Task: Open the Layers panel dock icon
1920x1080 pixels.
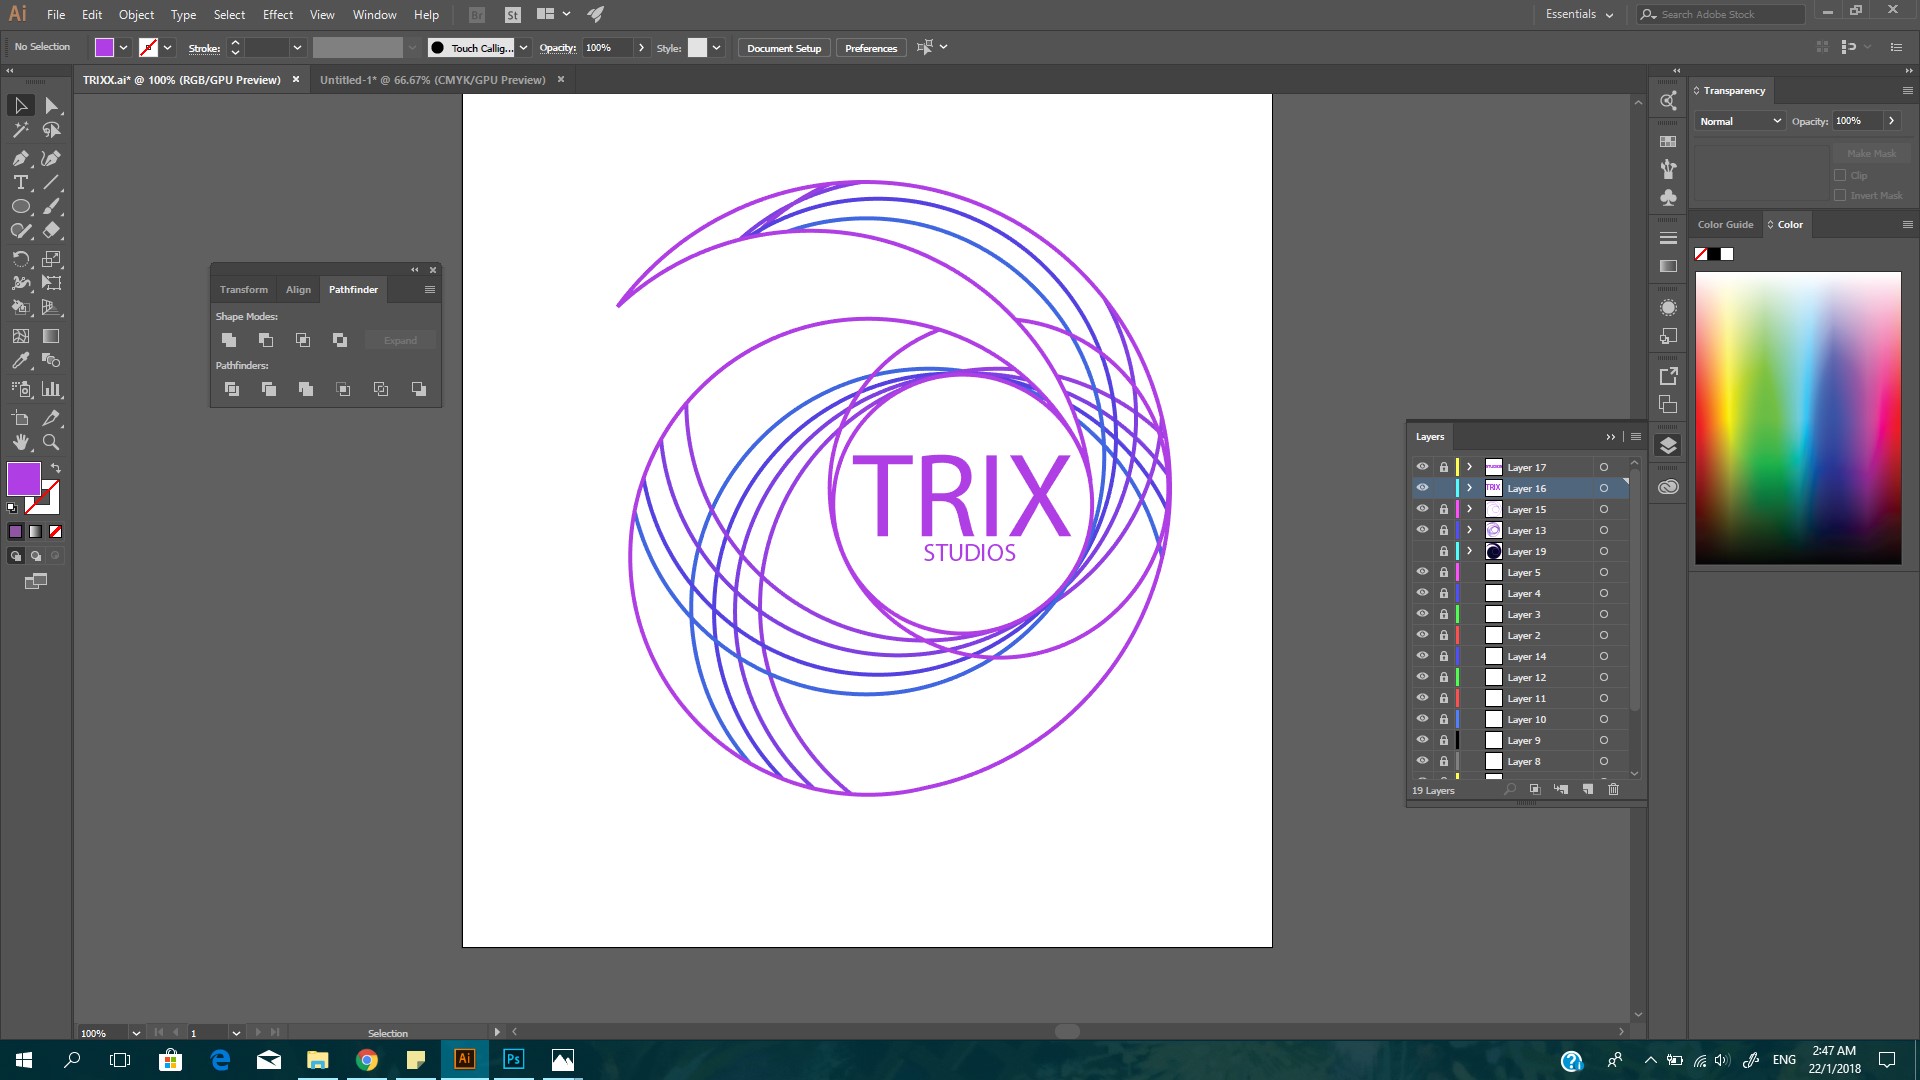Action: click(1668, 446)
